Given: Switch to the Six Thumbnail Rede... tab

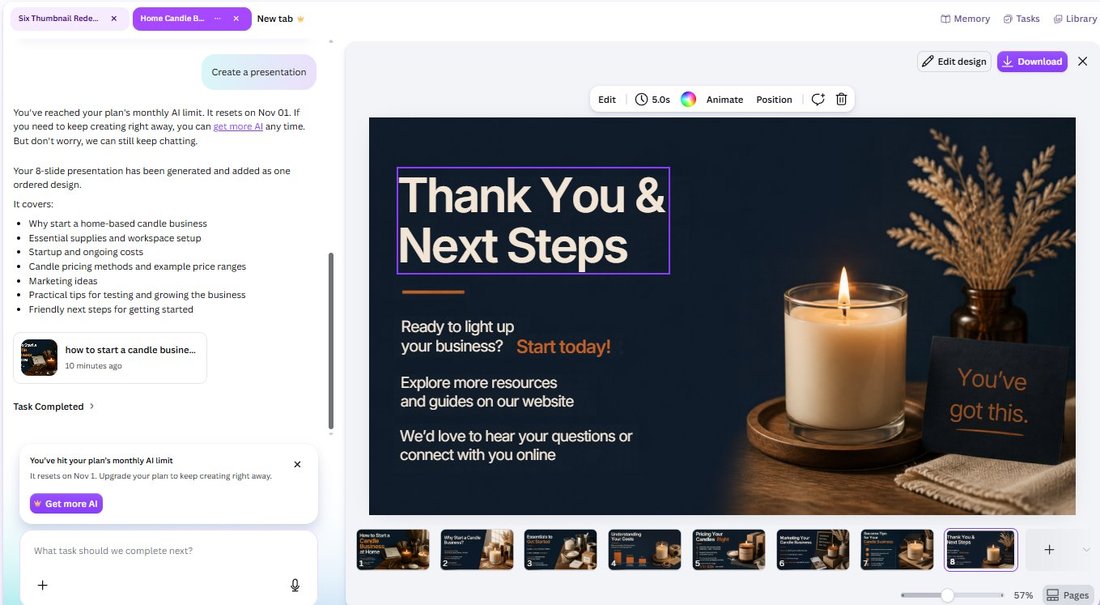Looking at the screenshot, I should click(x=59, y=19).
